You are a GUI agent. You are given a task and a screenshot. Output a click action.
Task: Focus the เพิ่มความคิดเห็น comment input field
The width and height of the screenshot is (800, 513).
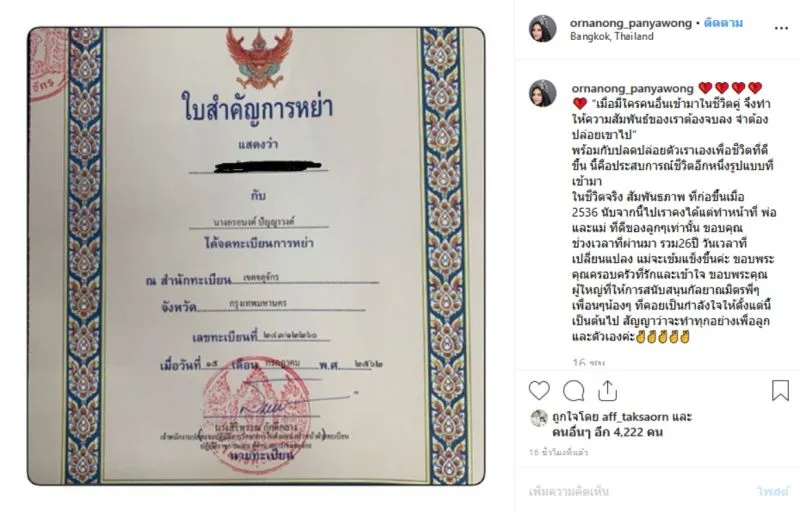[638, 492]
